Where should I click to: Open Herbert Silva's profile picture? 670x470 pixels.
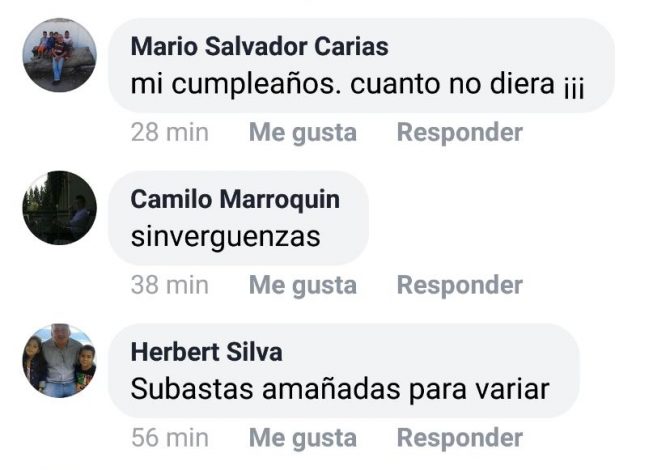tap(59, 361)
